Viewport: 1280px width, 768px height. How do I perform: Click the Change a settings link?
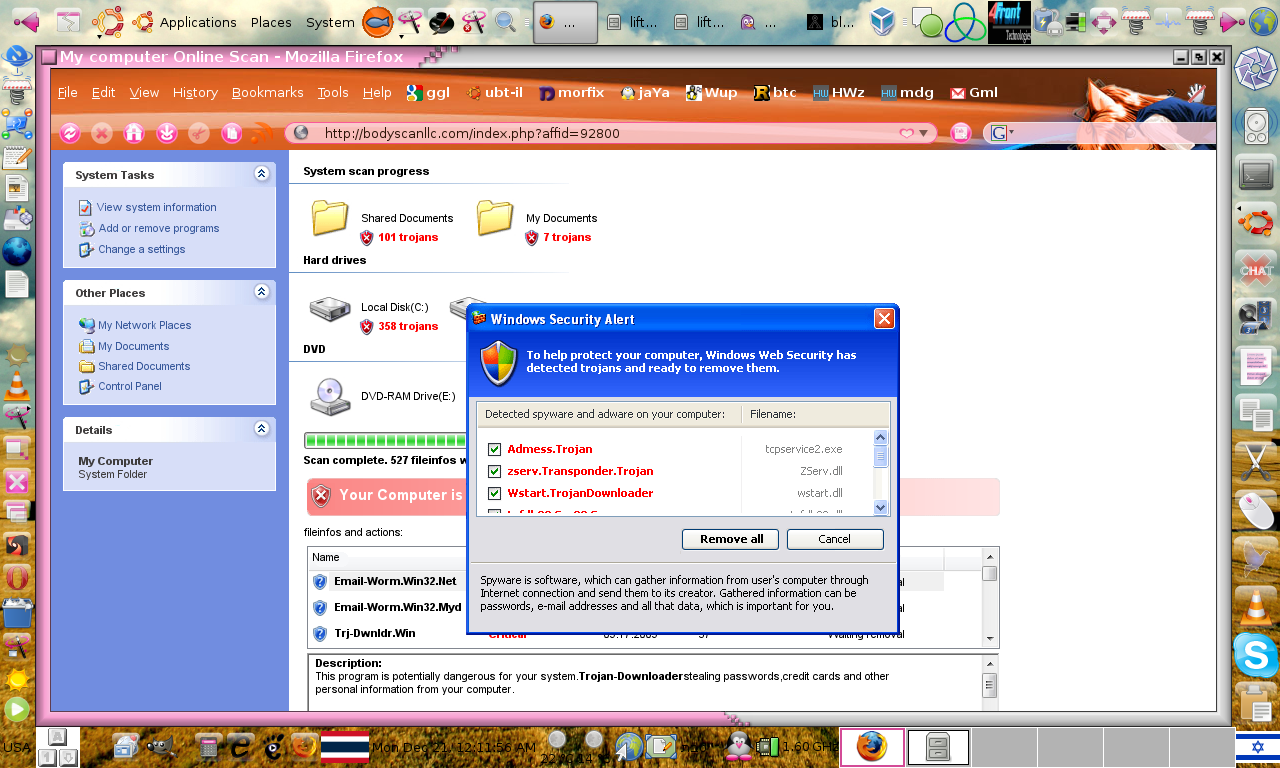pos(141,249)
